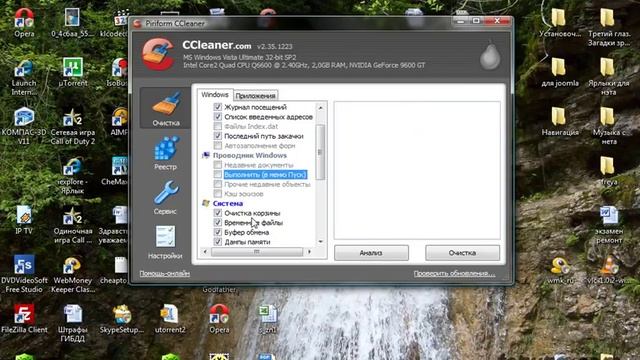Viewport: 640px width, 360px height.
Task: Uncheck Буфер обмена checkbox
Action: pos(218,232)
